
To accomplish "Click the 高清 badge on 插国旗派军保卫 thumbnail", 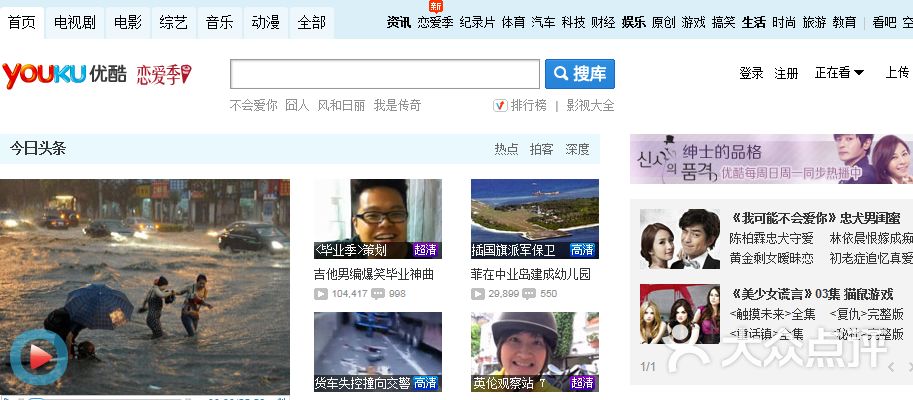I will click(583, 250).
